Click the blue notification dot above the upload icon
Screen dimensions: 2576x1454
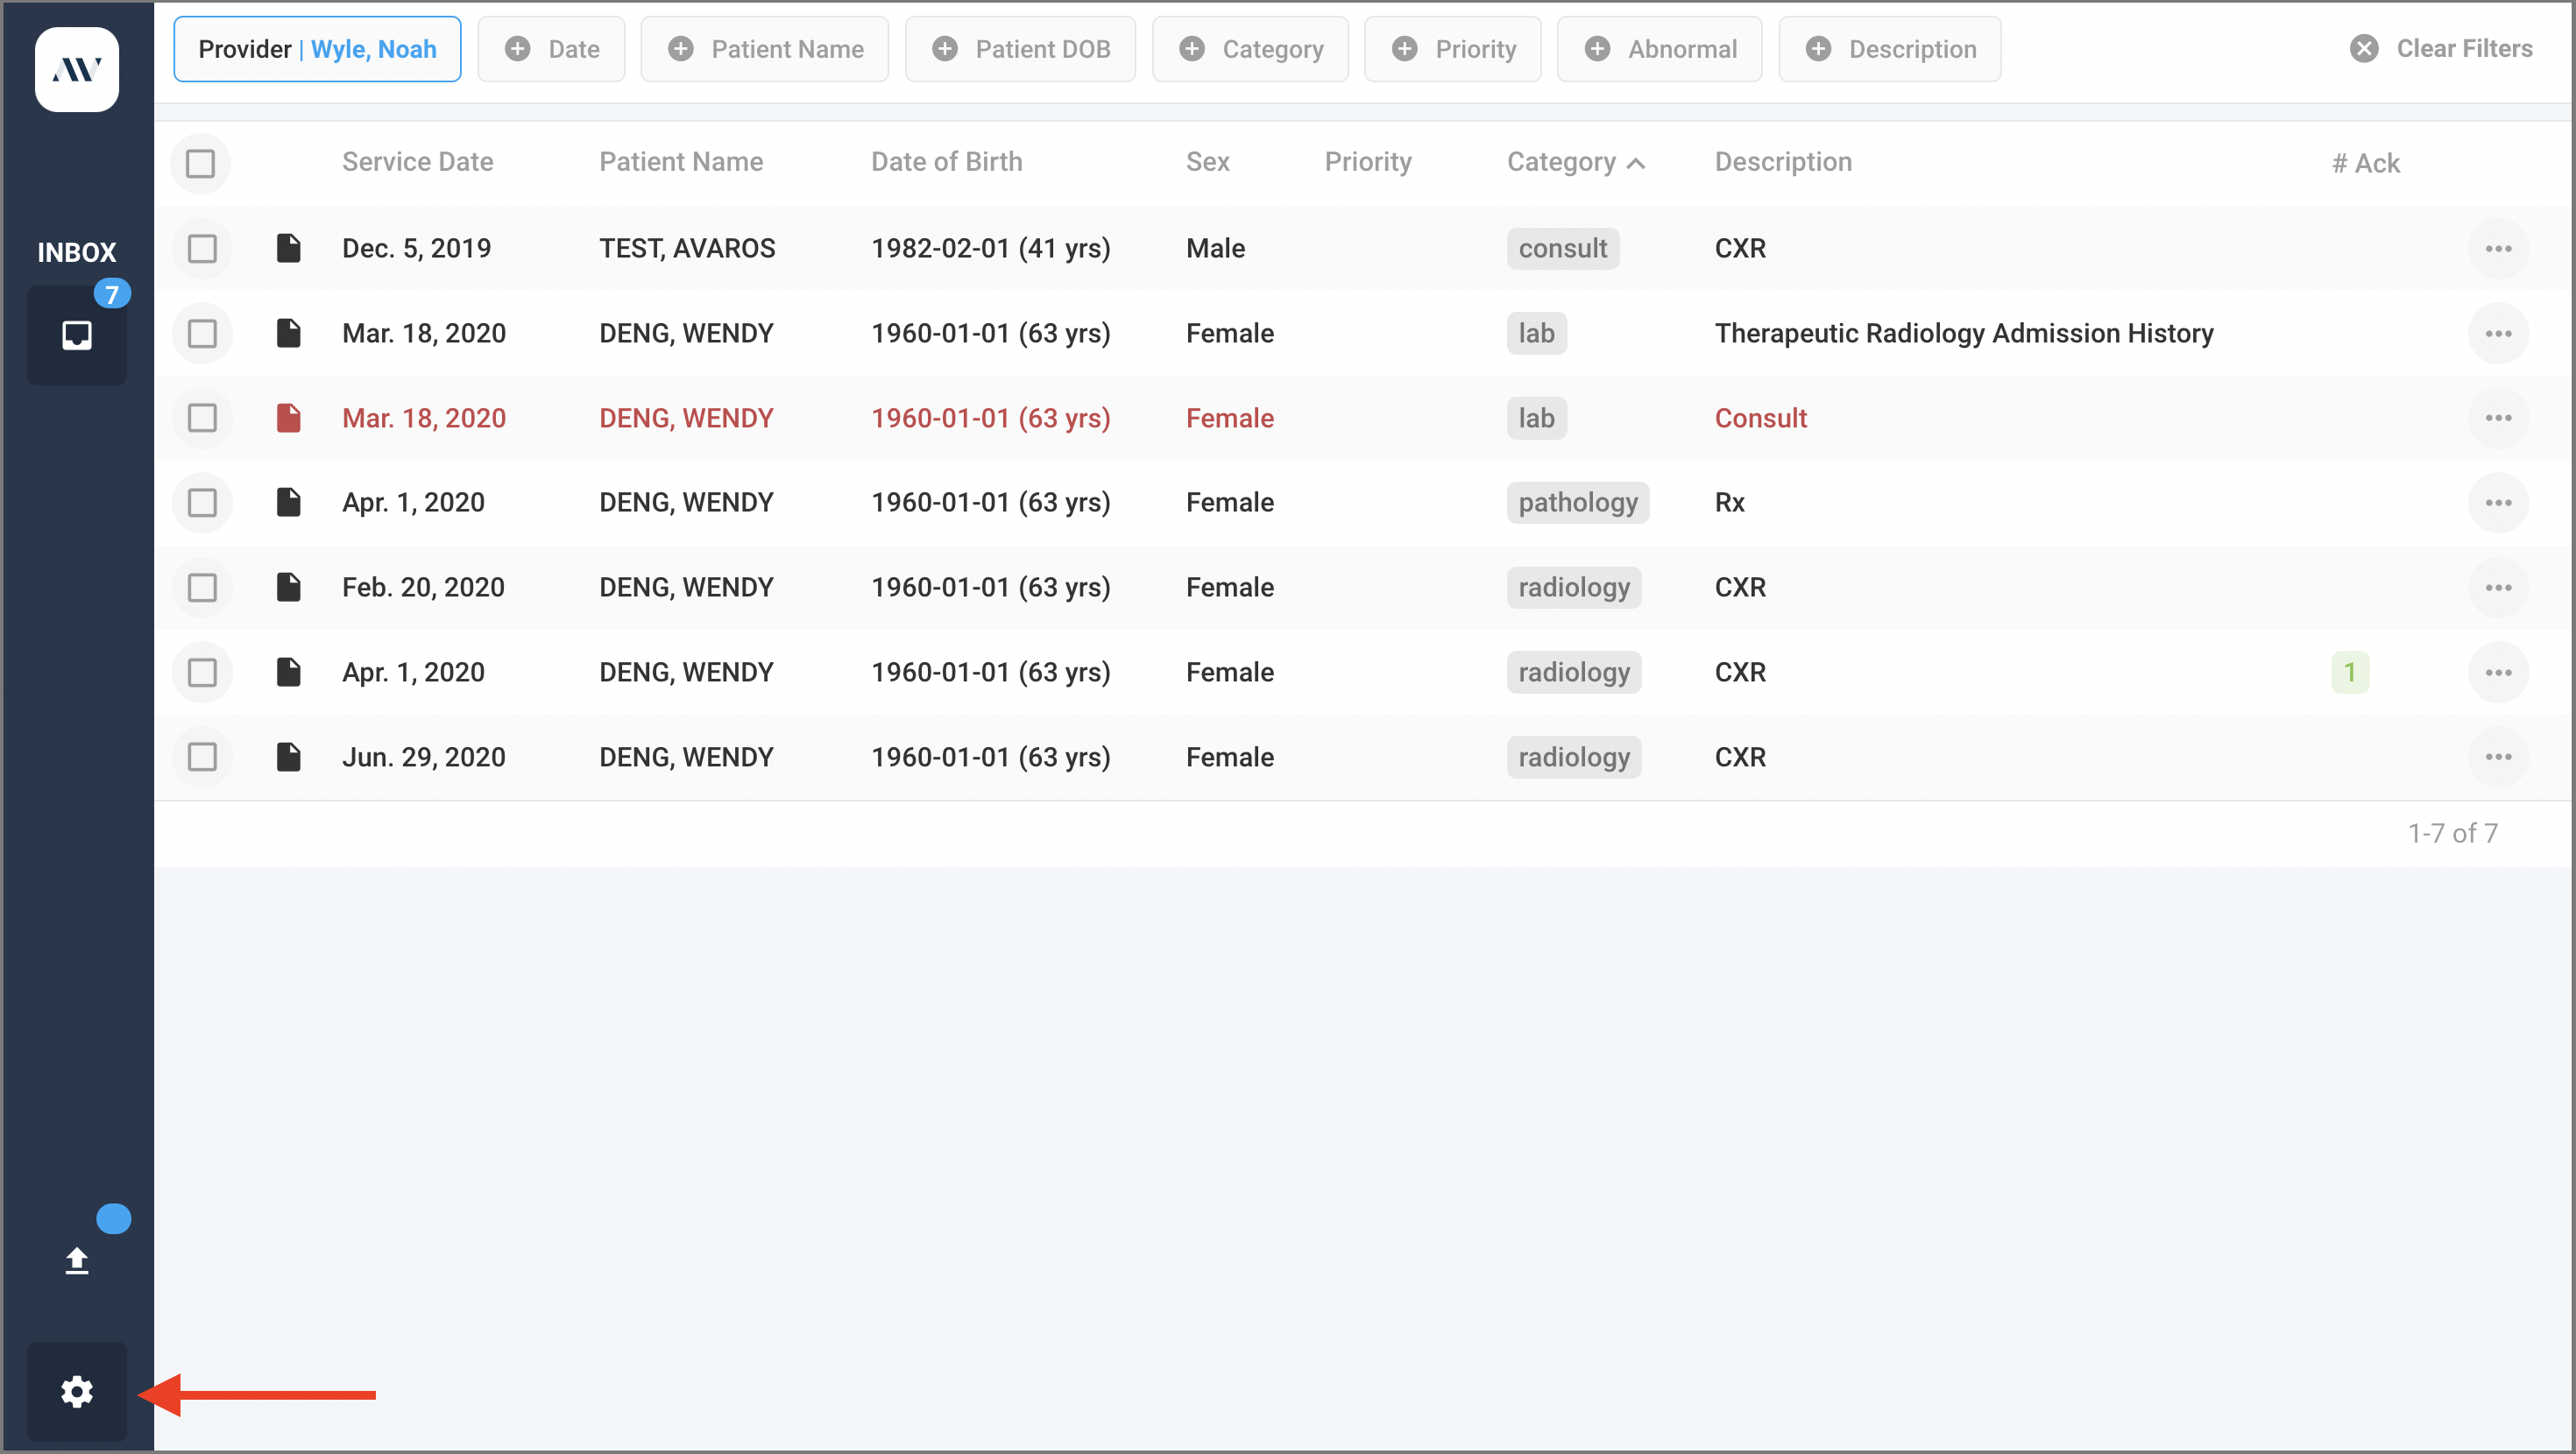(114, 1218)
